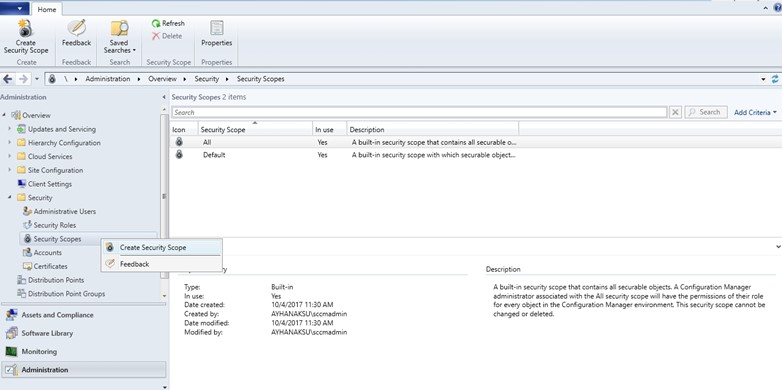Image resolution: width=782 pixels, height=390 pixels.
Task: Select Distribution Points in the tree
Action: click(50, 280)
